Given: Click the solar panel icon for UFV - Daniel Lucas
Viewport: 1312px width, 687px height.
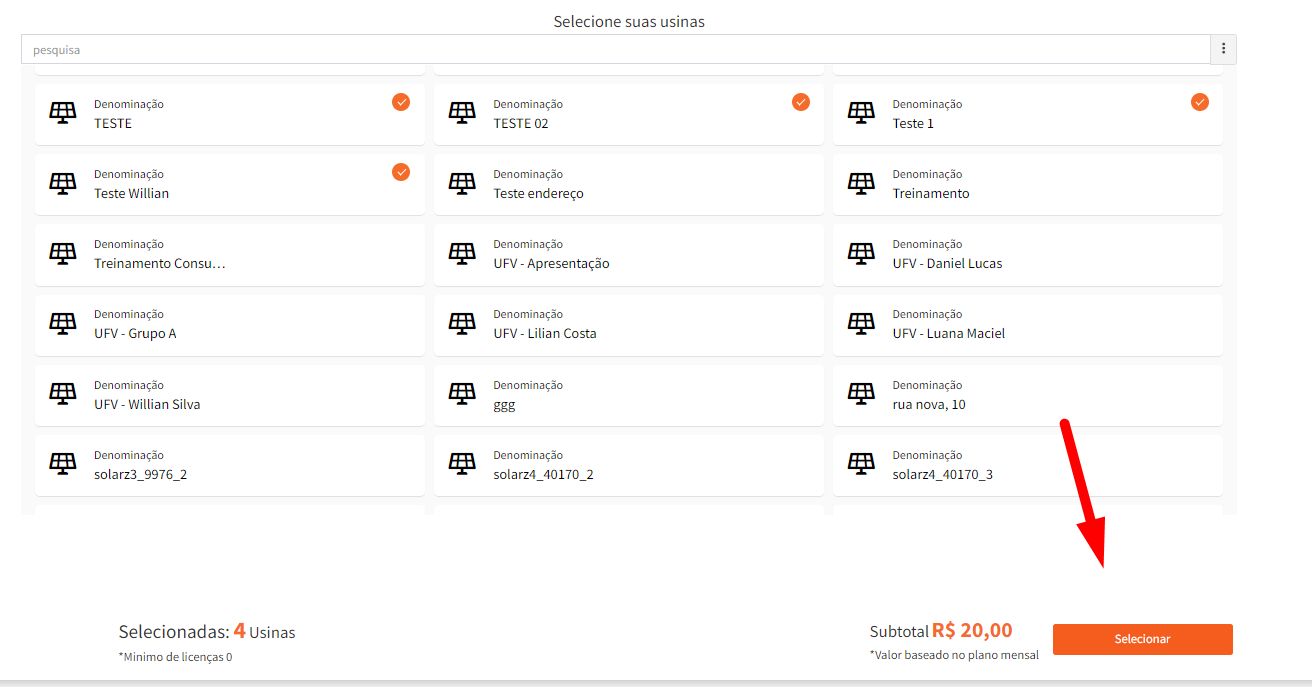Looking at the screenshot, I should click(x=861, y=253).
